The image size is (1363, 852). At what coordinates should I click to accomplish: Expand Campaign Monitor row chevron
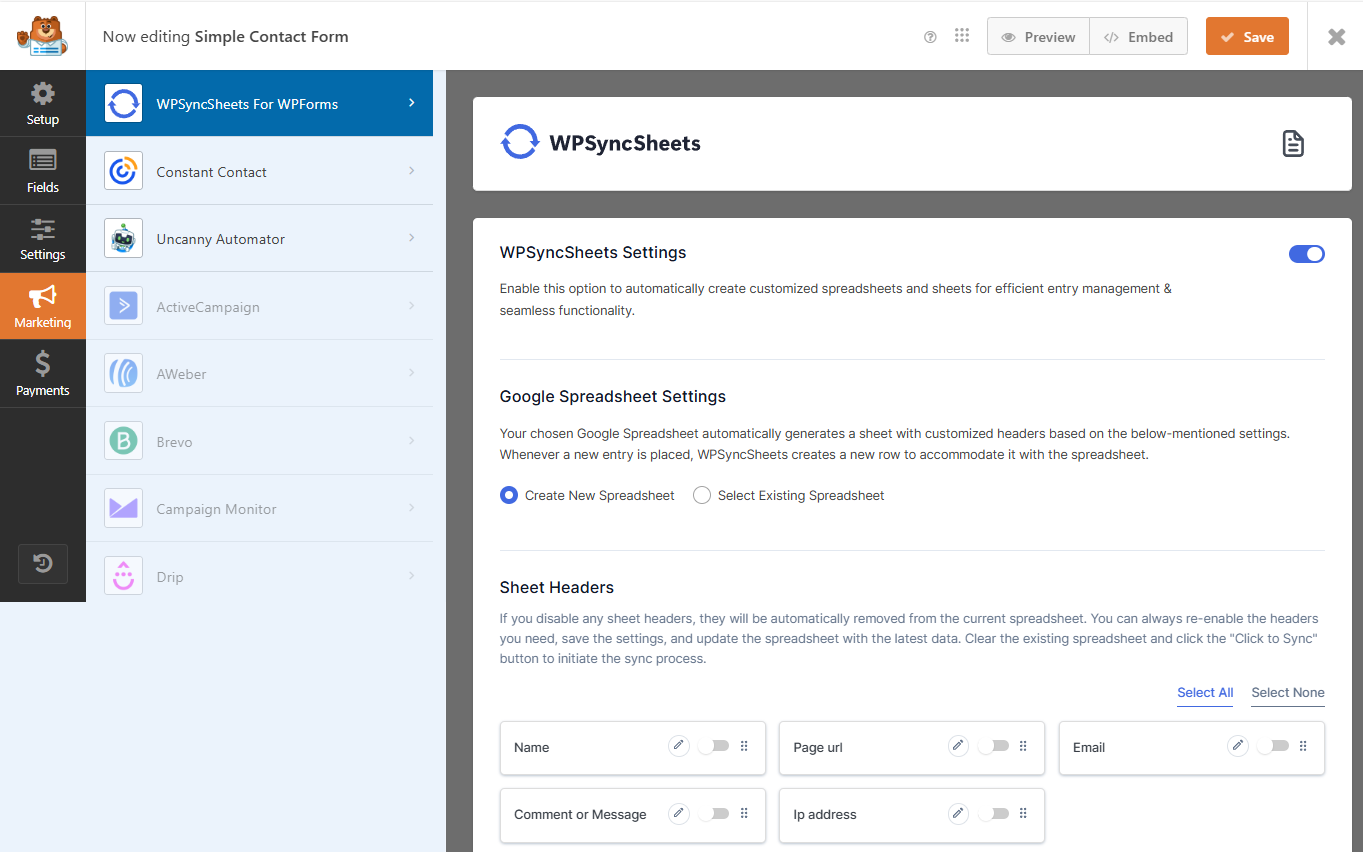tap(412, 508)
